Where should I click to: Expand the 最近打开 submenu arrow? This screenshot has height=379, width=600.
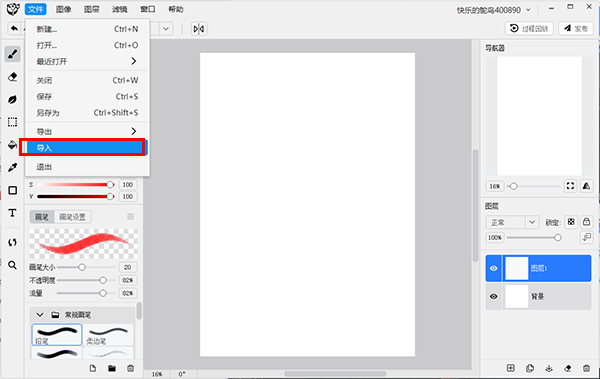134,61
